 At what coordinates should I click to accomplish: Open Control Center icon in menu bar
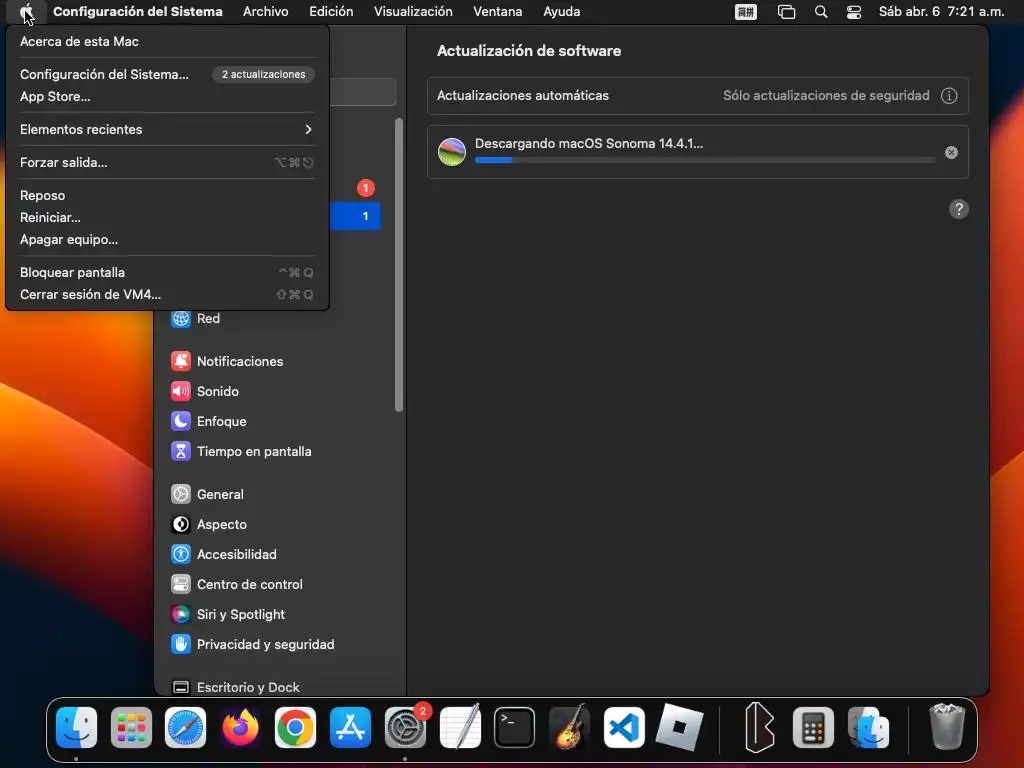click(854, 12)
